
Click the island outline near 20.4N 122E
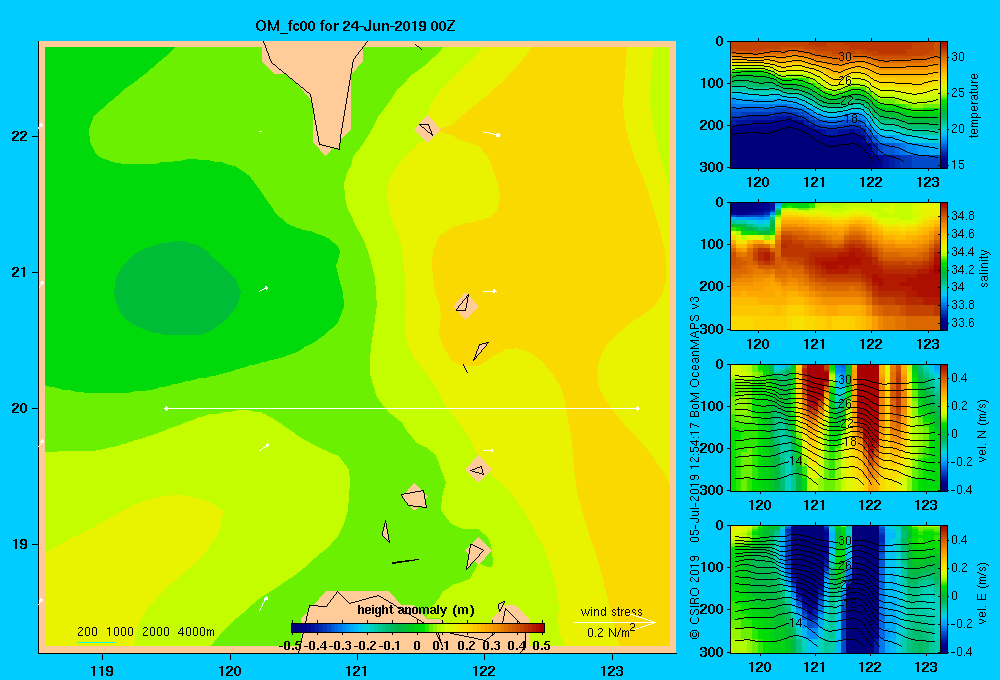(x=480, y=350)
